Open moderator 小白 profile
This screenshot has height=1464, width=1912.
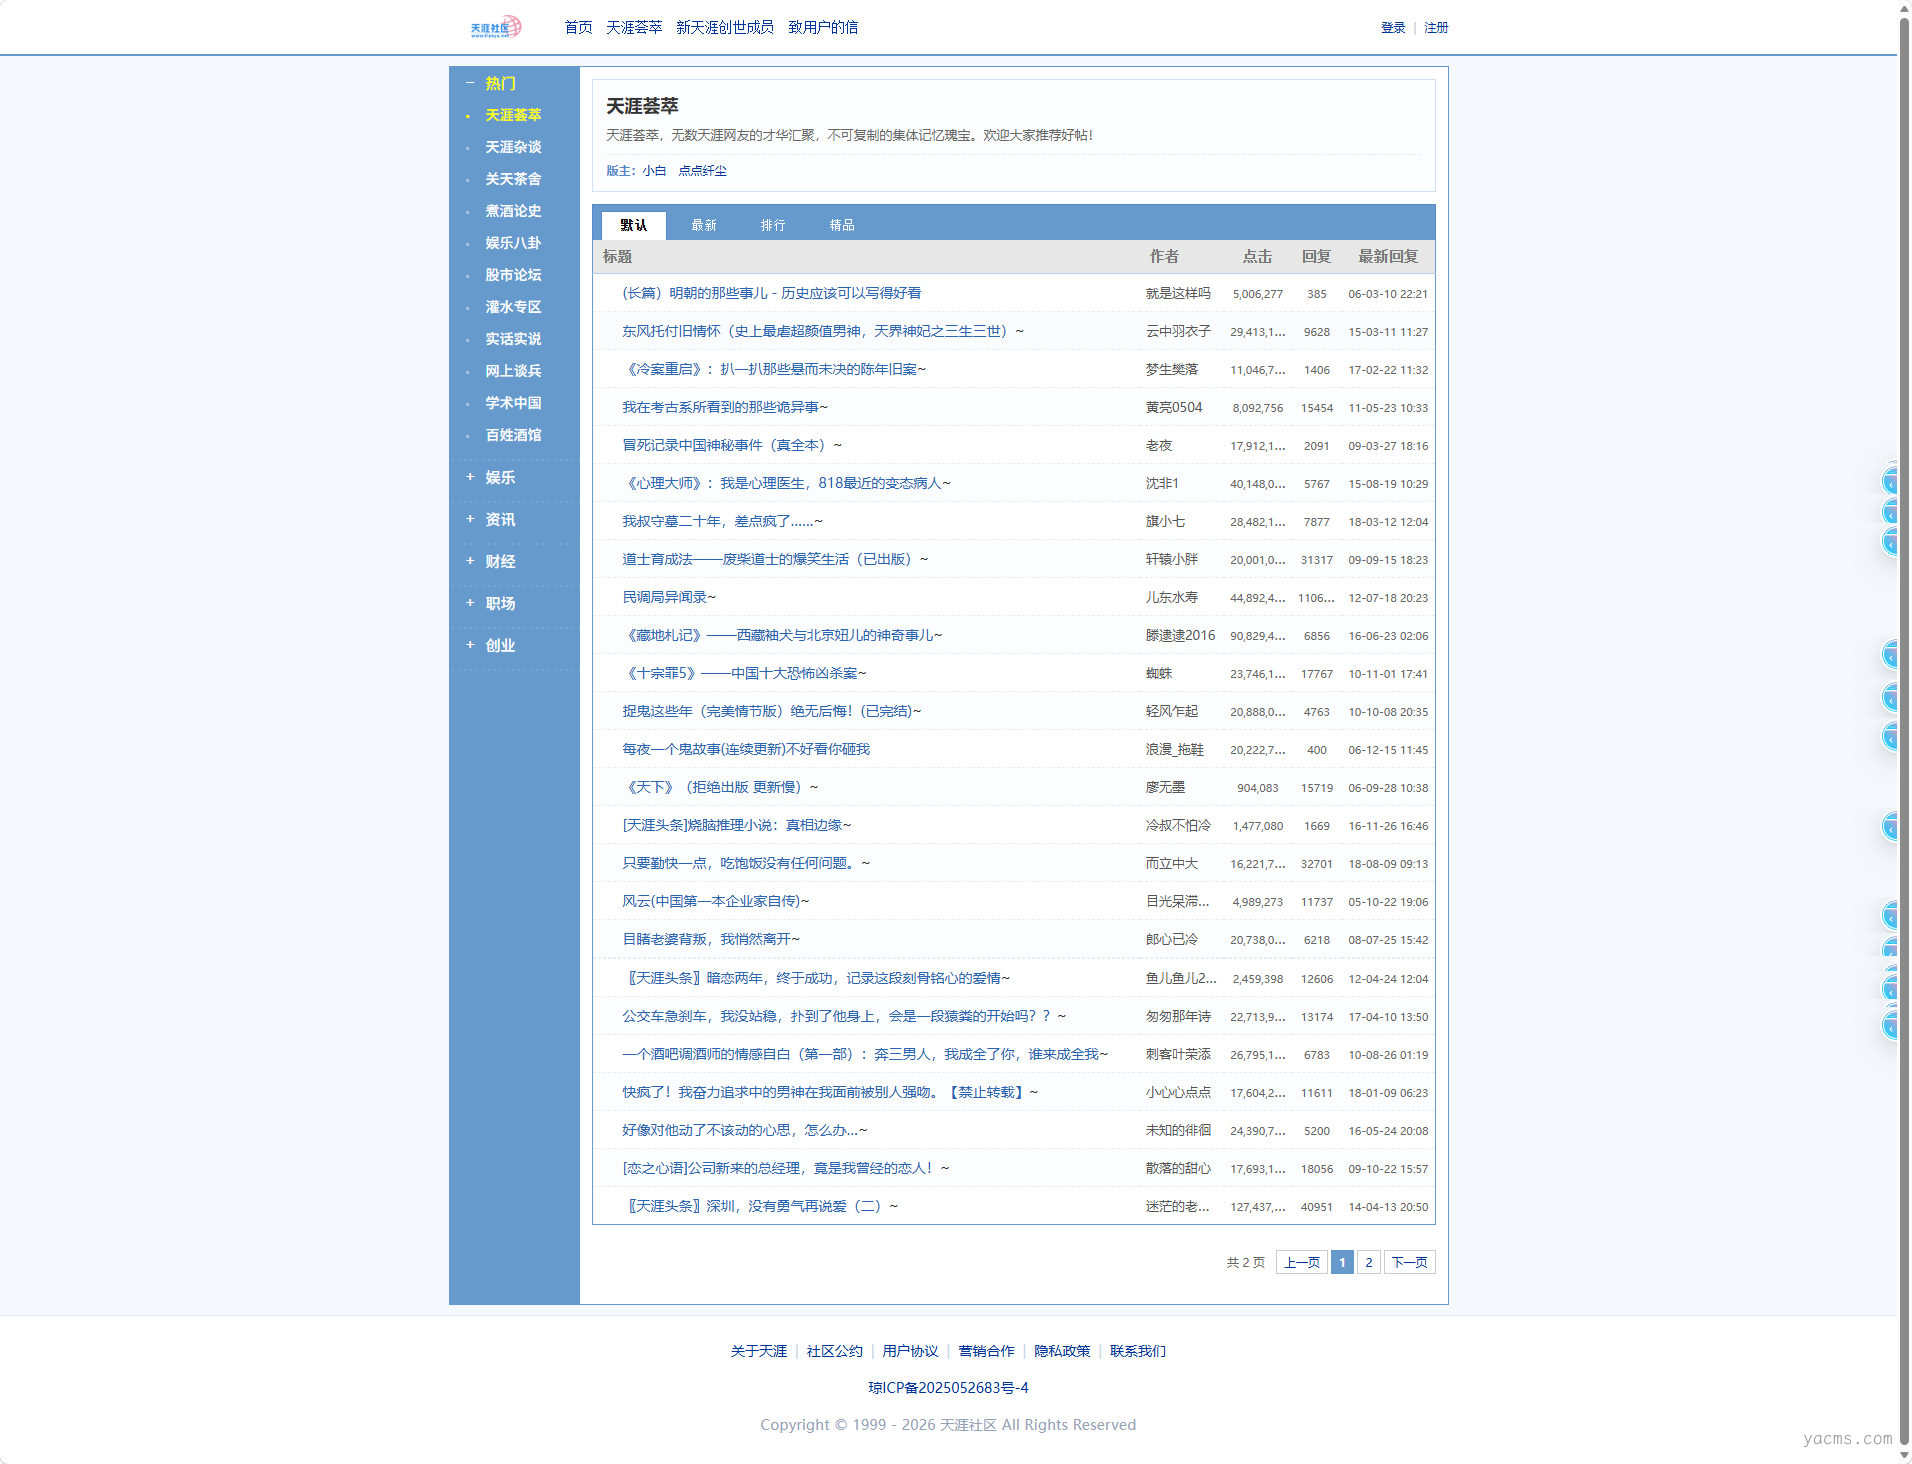654,171
